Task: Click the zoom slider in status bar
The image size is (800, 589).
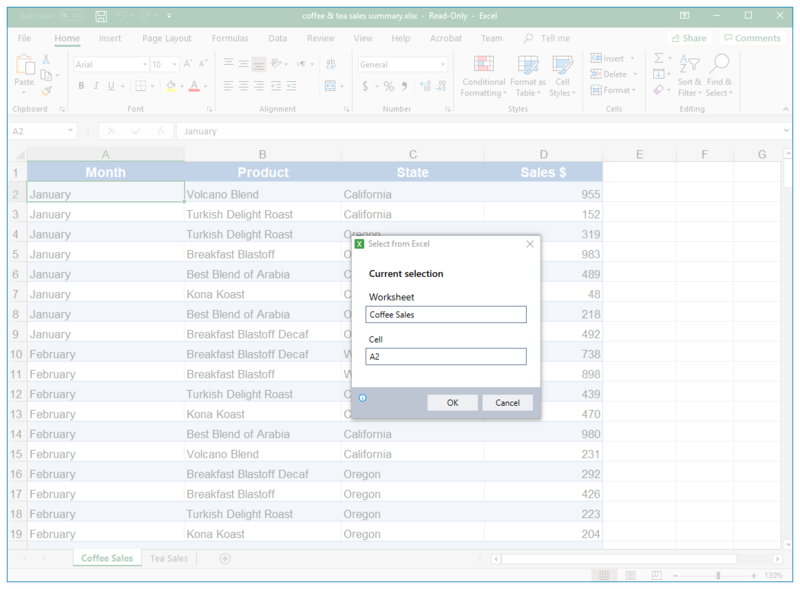Action: 718,575
